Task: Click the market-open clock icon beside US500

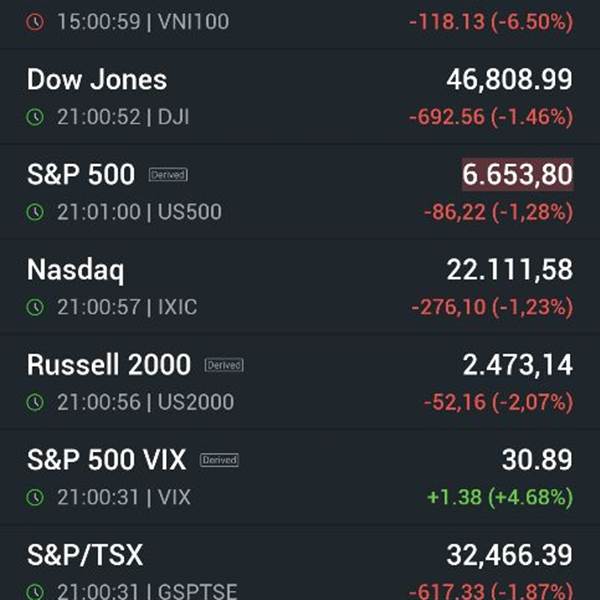Action: click(35, 212)
